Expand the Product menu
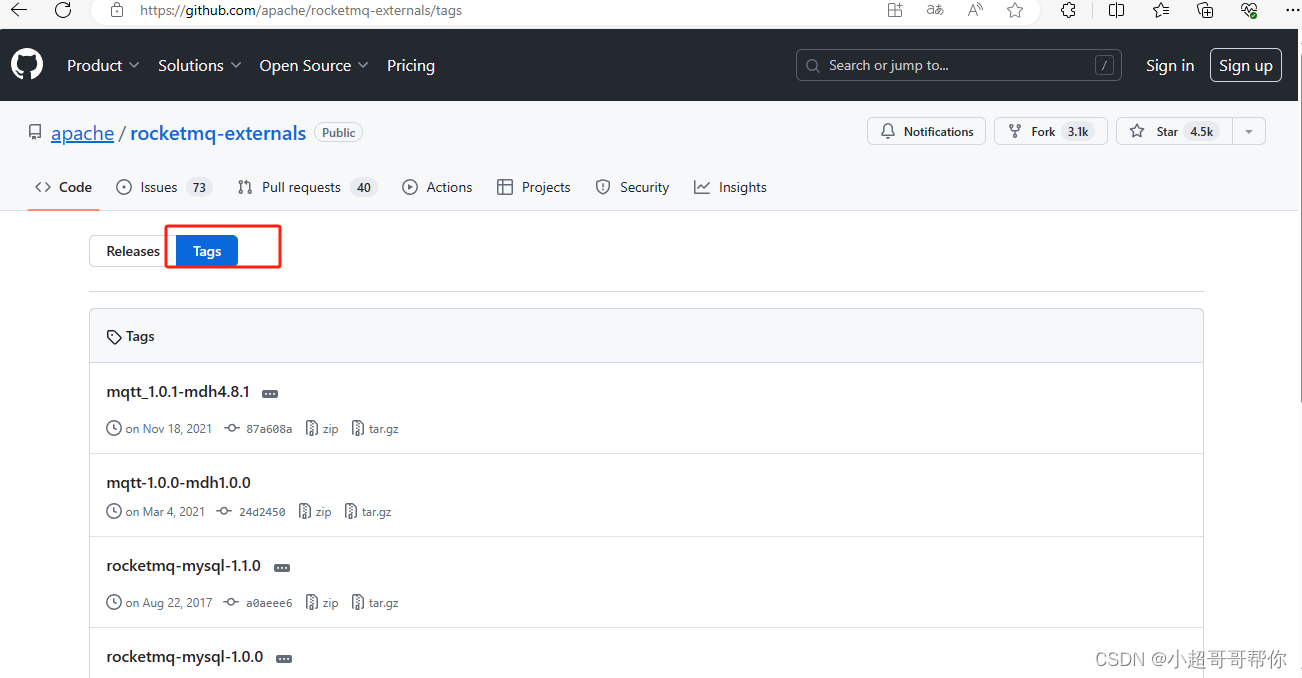The image size is (1302, 678). 103,65
